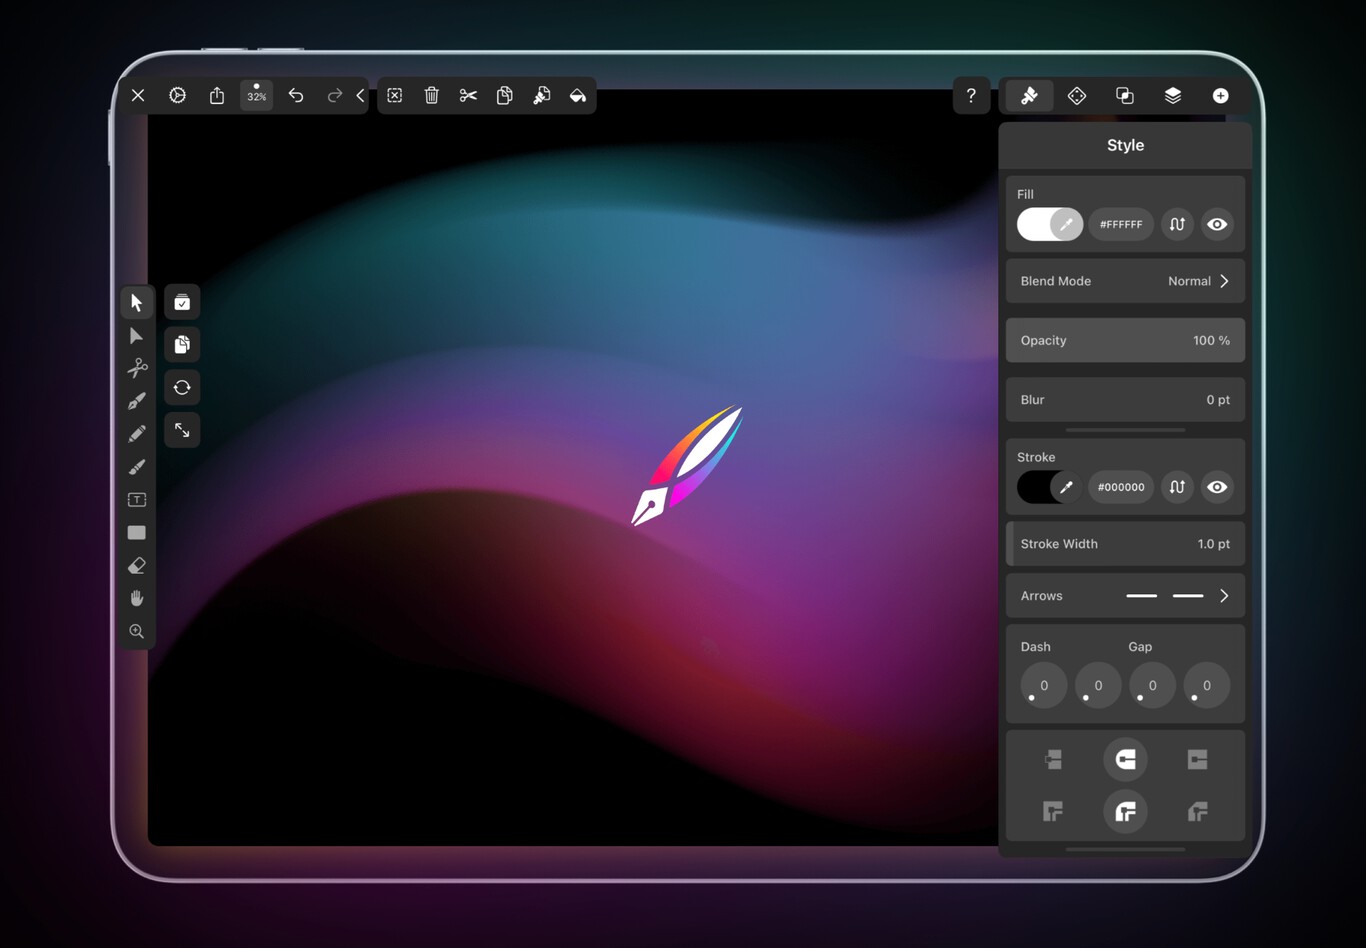Screen dimensions: 1366x948
Task: Open the Blend Mode options
Action: click(x=1125, y=281)
